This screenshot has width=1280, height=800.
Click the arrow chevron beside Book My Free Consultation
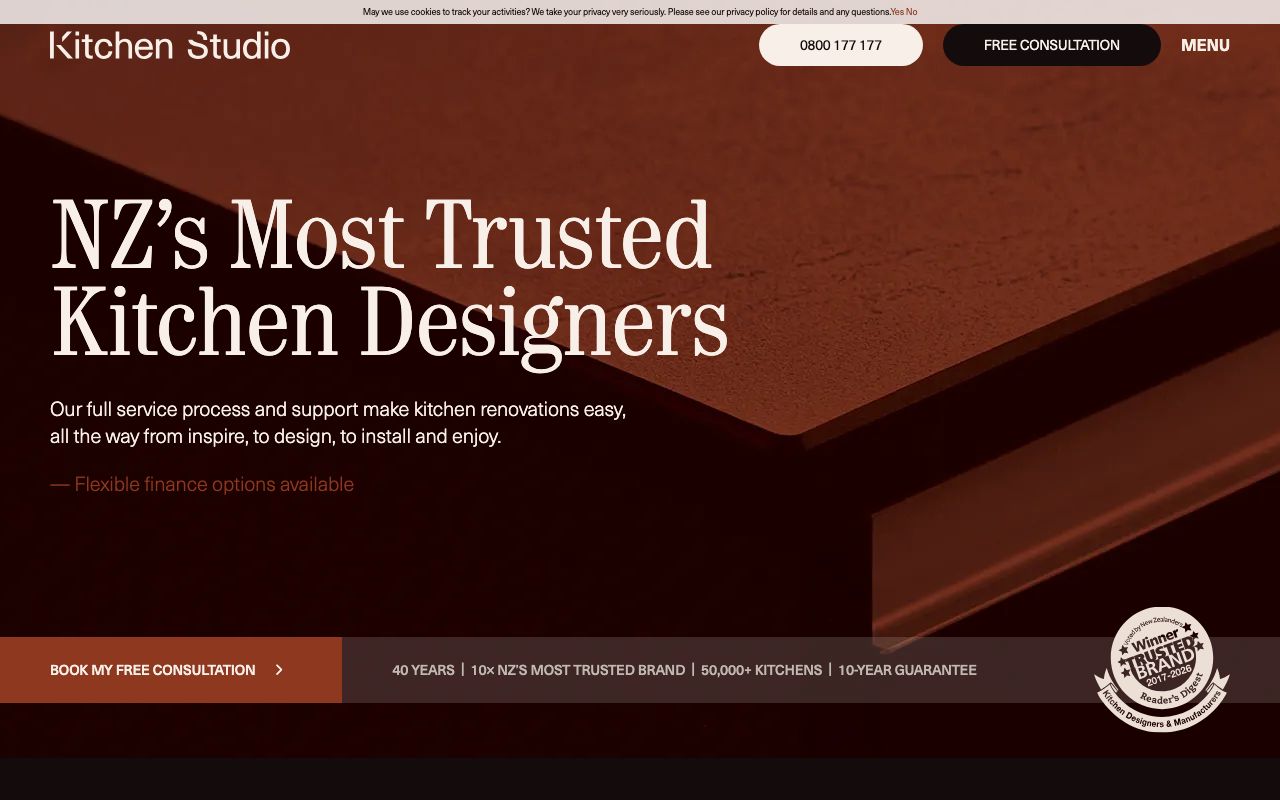279,670
